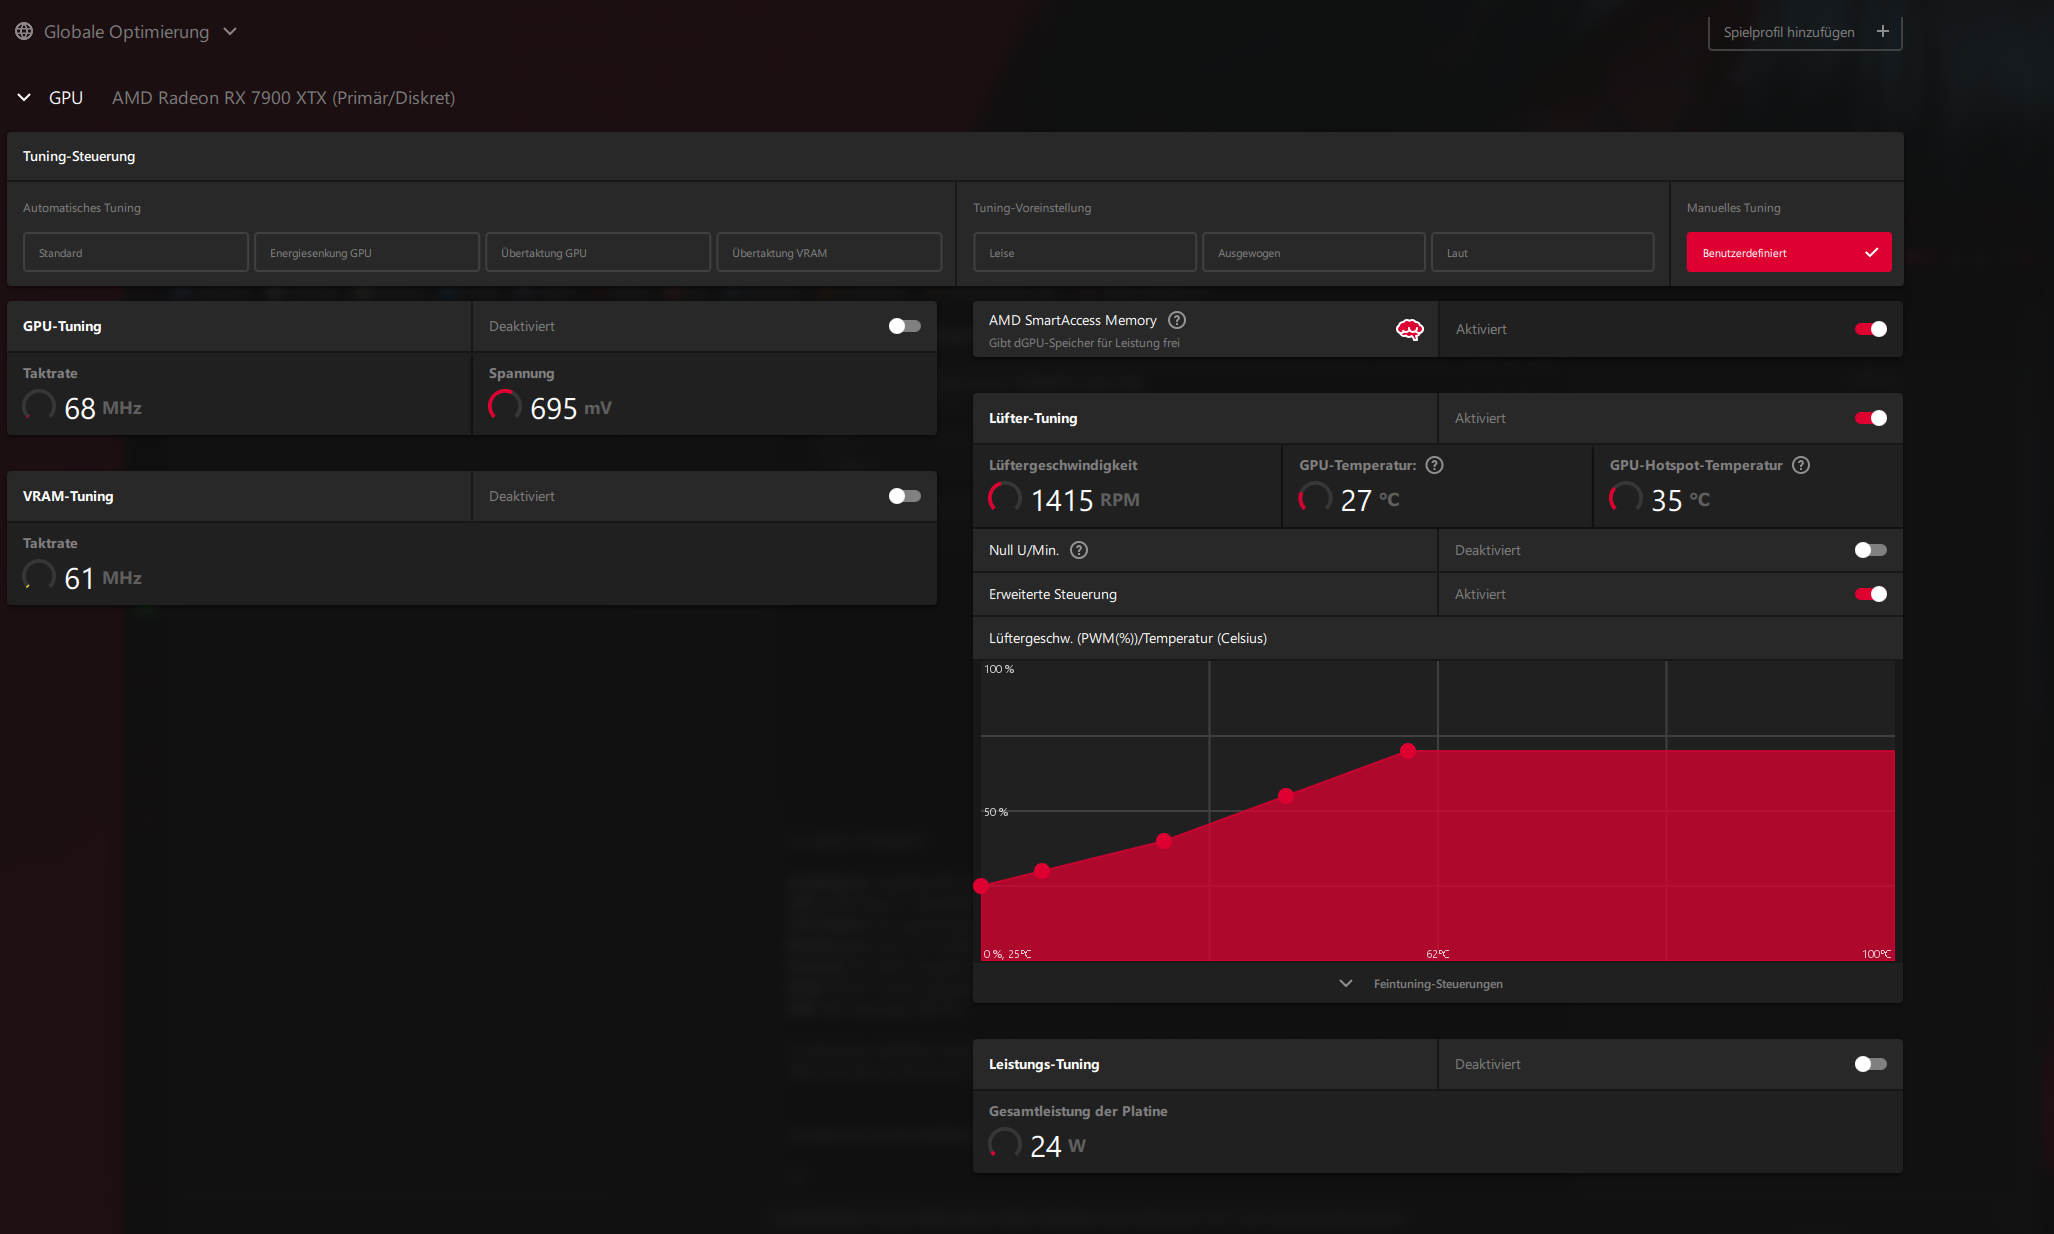Open the Globale Optimierung dropdown
The image size is (2054, 1234).
[230, 31]
